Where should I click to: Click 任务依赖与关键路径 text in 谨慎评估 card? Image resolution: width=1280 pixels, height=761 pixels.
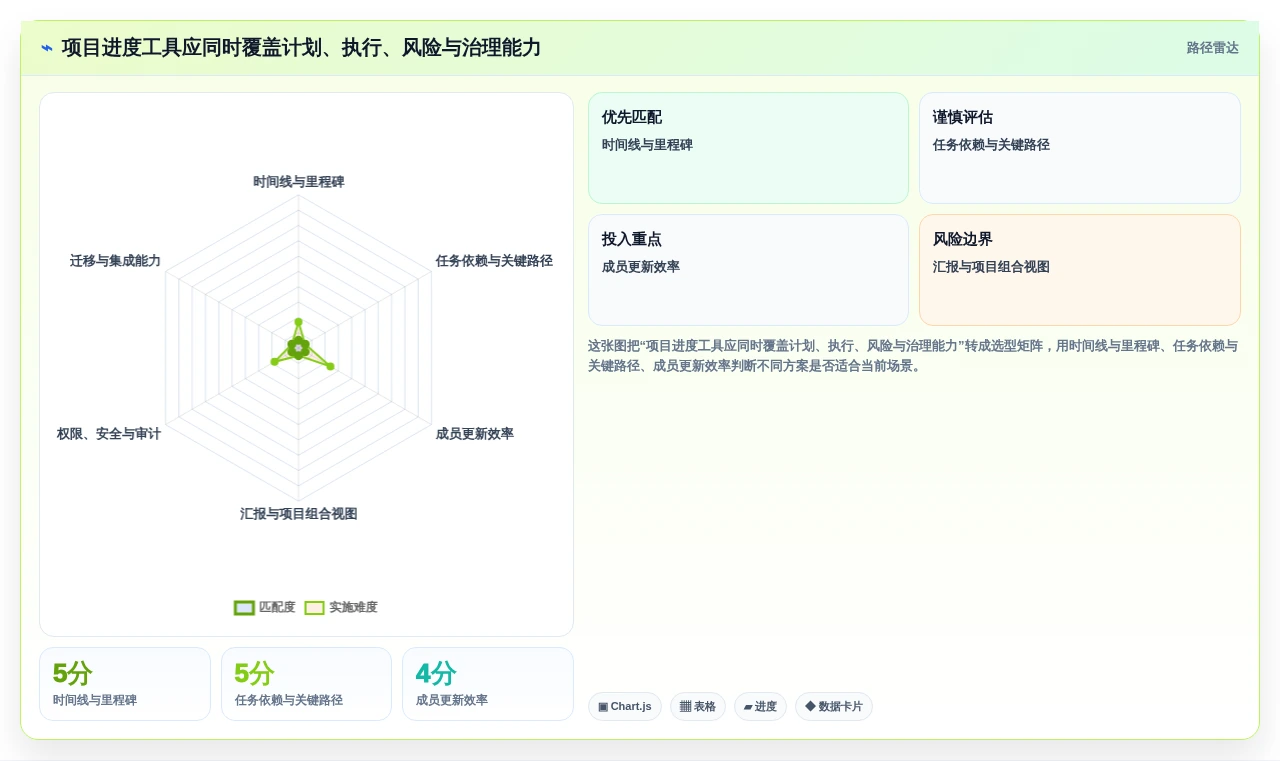pyautogui.click(x=991, y=145)
